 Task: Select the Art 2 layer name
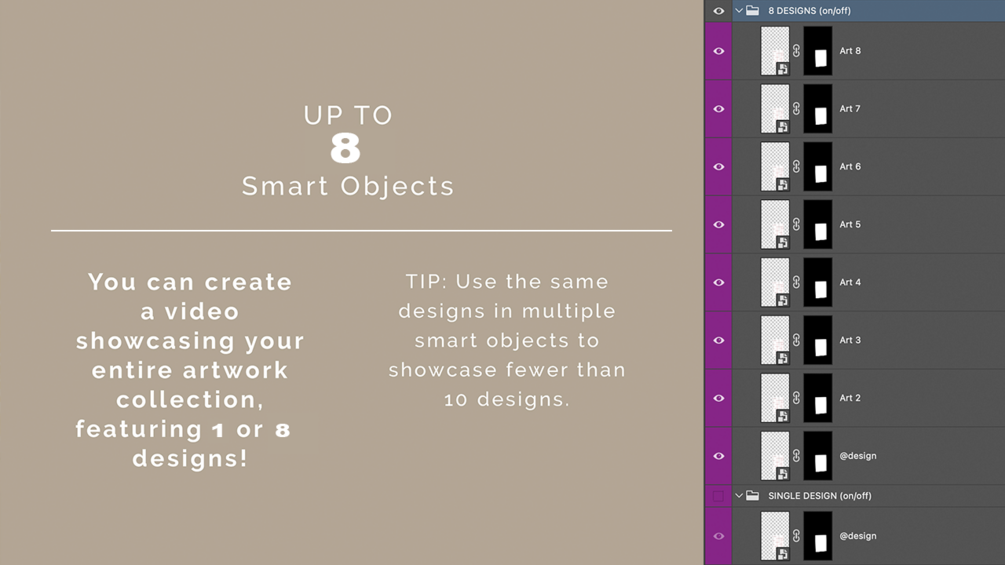(850, 398)
